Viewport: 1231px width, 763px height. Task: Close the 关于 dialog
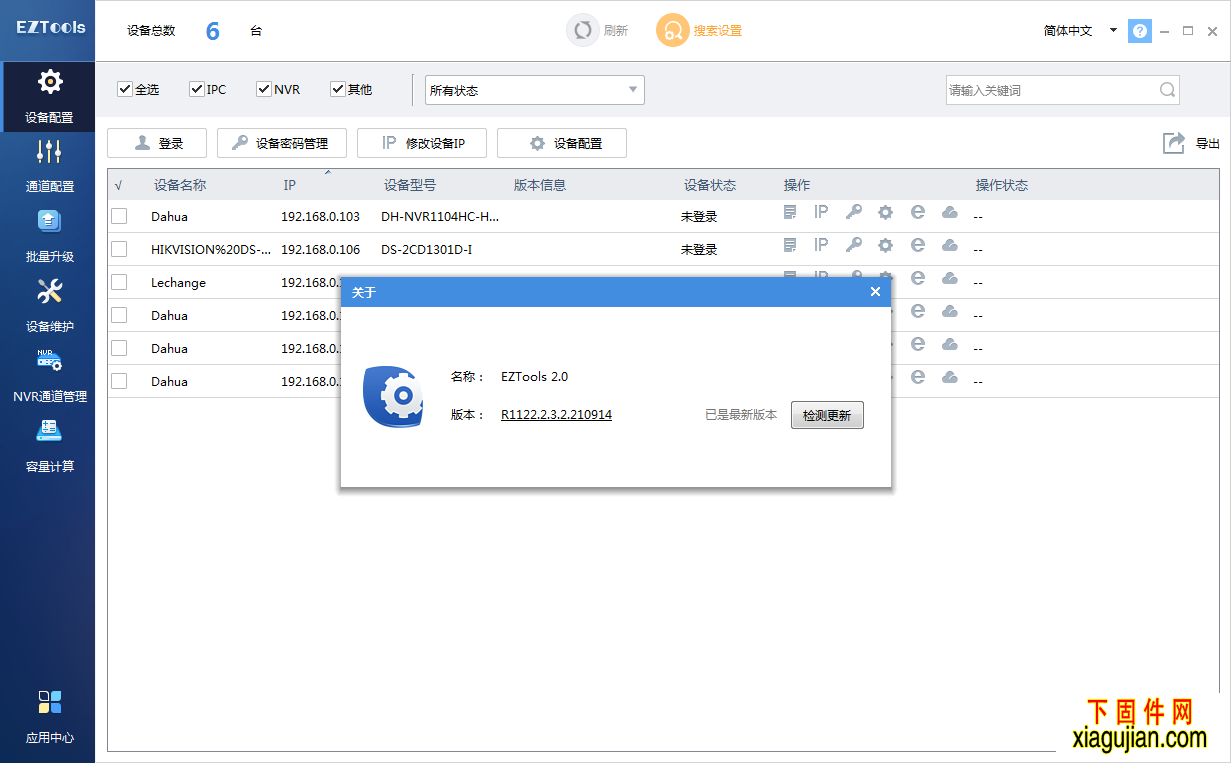point(875,292)
